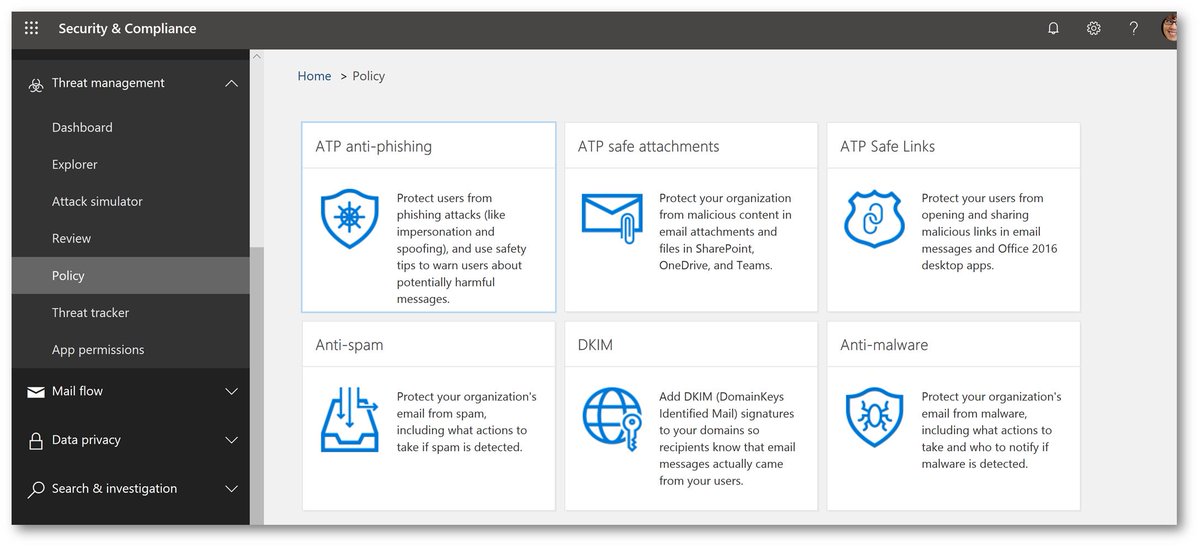Click the ATP Safe Links badge icon

pos(874,220)
